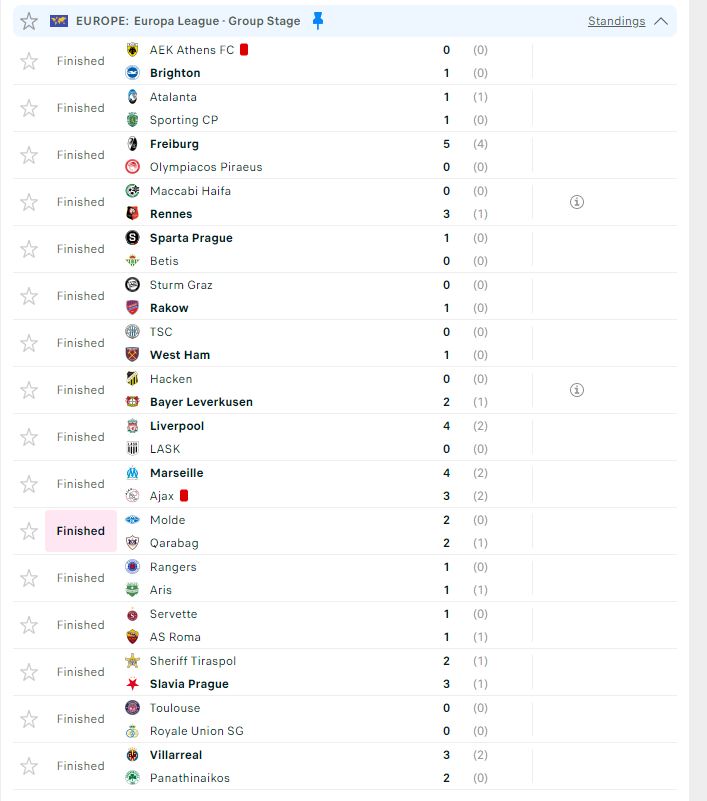Click the Marseille team logo
The image size is (707, 801).
(132, 473)
